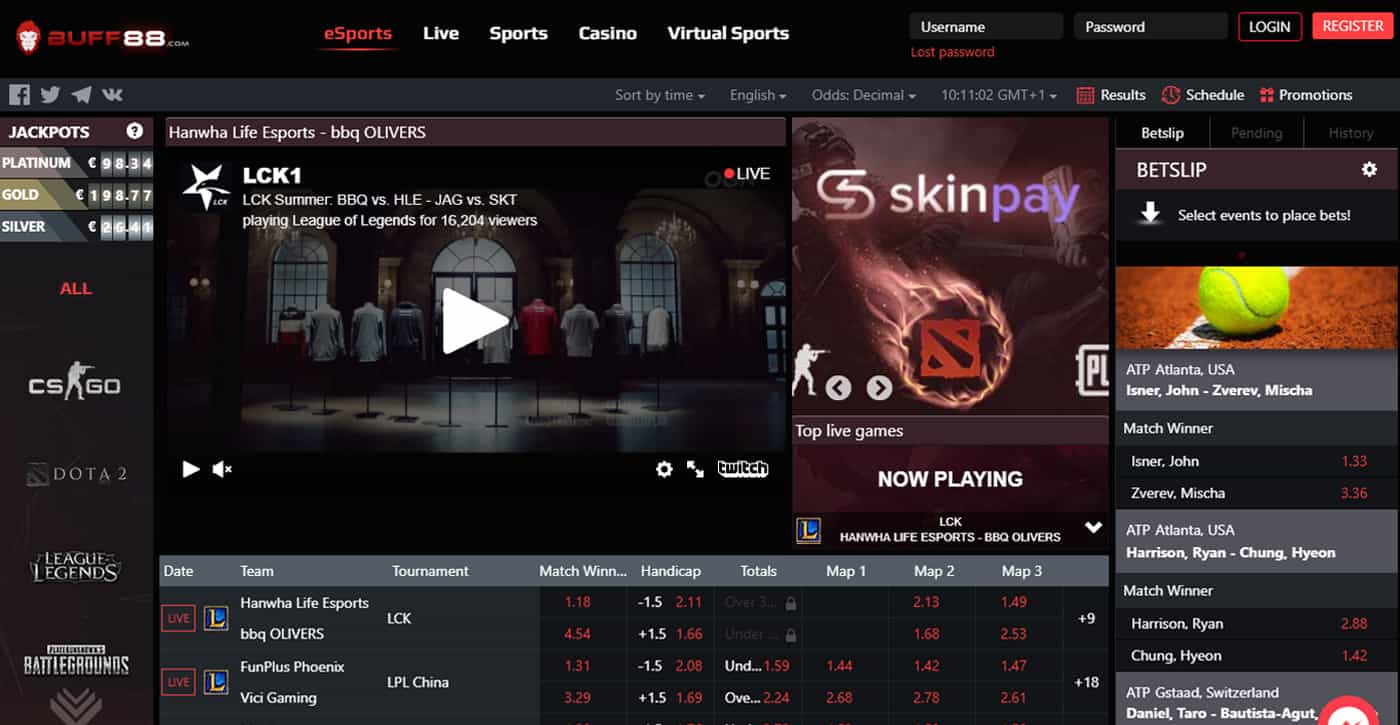This screenshot has width=1400, height=725.
Task: Go to the Sports section
Action: (x=518, y=33)
